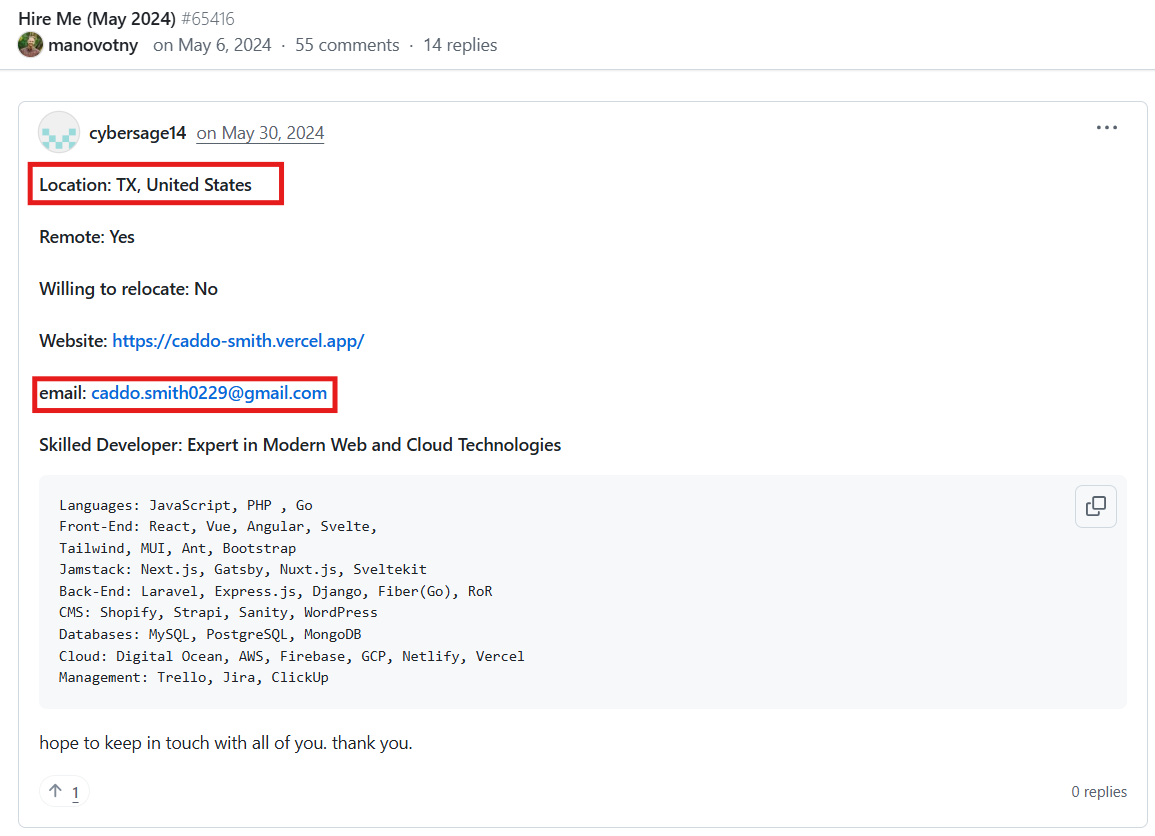Visit the caddo-smith.vercel.app website link

238,341
